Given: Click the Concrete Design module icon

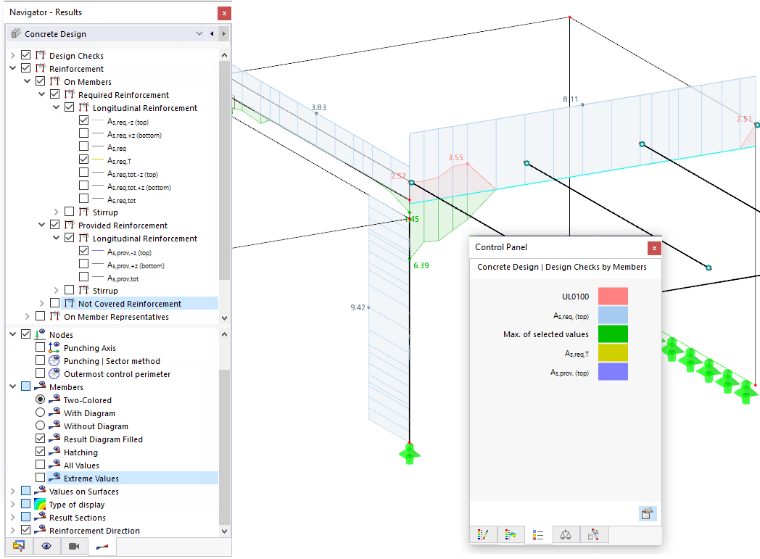Looking at the screenshot, I should pos(16,33).
